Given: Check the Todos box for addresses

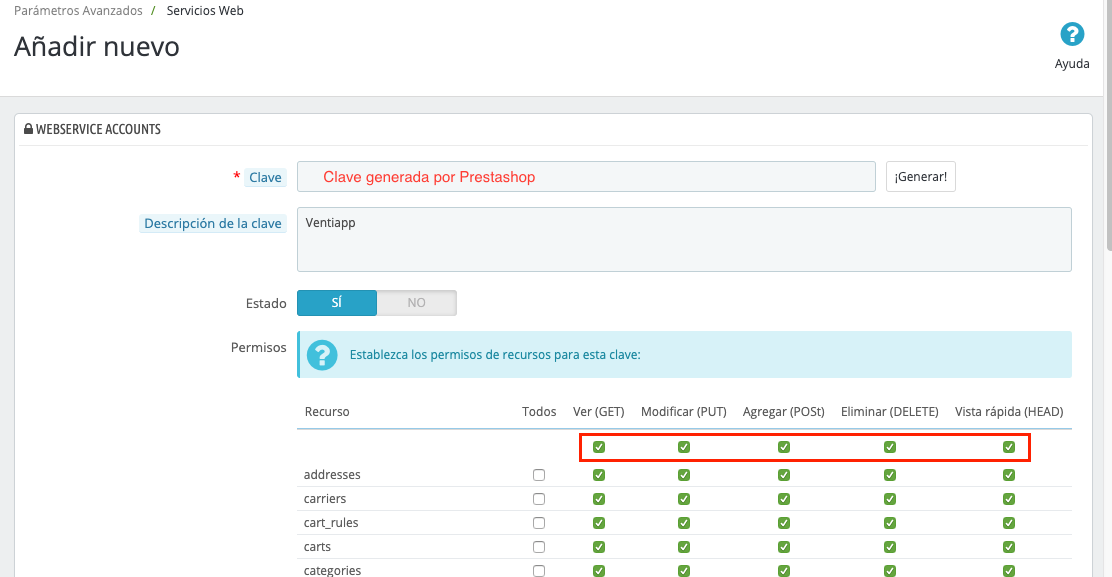Looking at the screenshot, I should 539,475.
